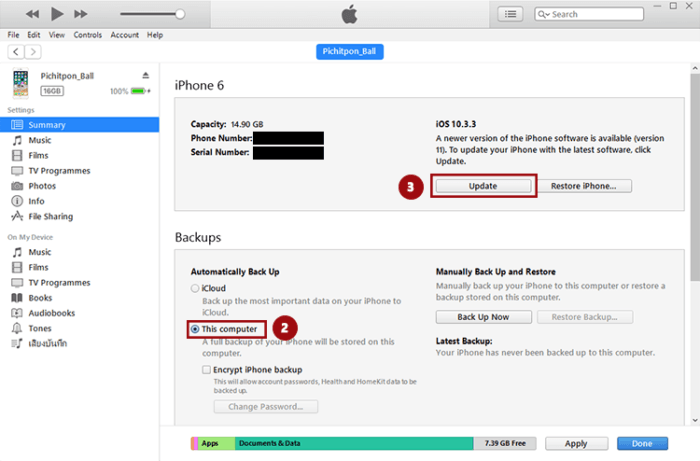Viewport: 700px width, 461px height.
Task: Click the Update button
Action: click(x=483, y=186)
